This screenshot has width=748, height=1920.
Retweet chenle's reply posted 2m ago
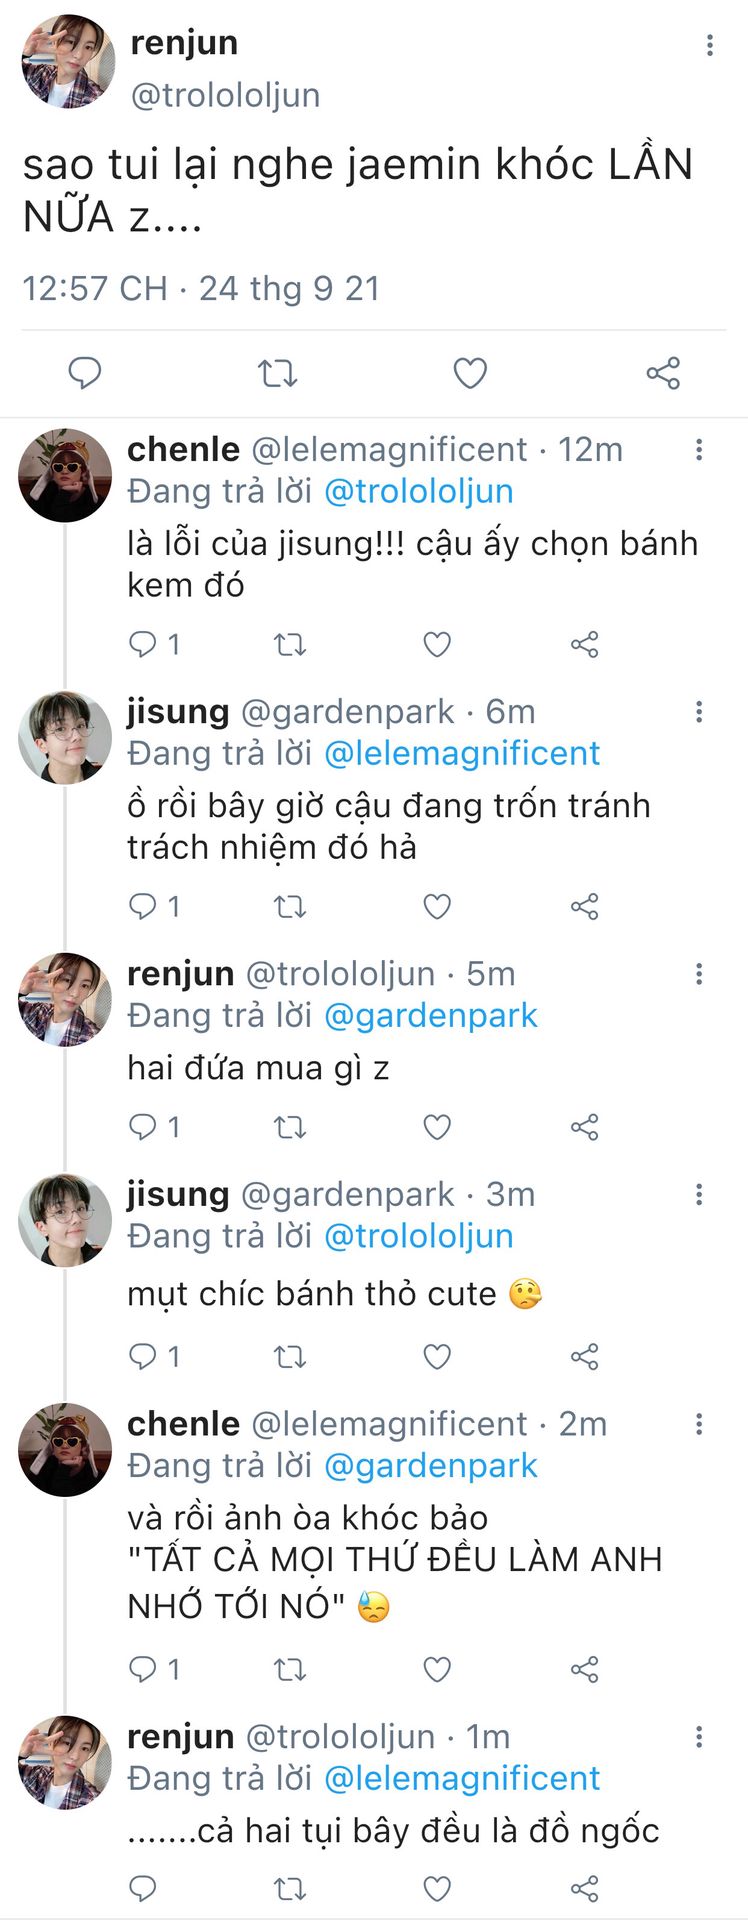[290, 1669]
